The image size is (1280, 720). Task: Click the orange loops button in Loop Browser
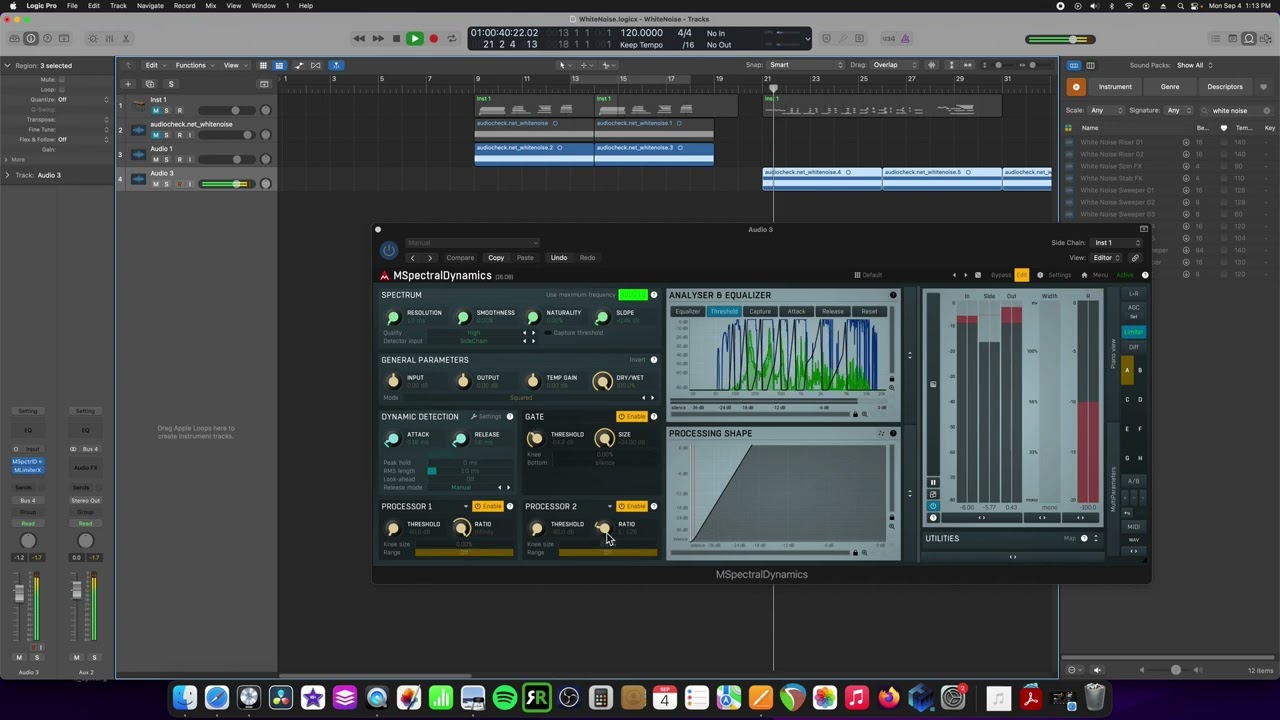pyautogui.click(x=1076, y=87)
